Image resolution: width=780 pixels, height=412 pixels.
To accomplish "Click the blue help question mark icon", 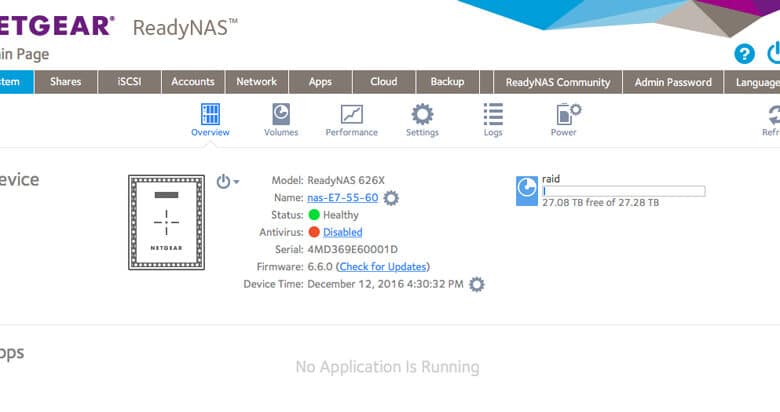I will [x=744, y=54].
